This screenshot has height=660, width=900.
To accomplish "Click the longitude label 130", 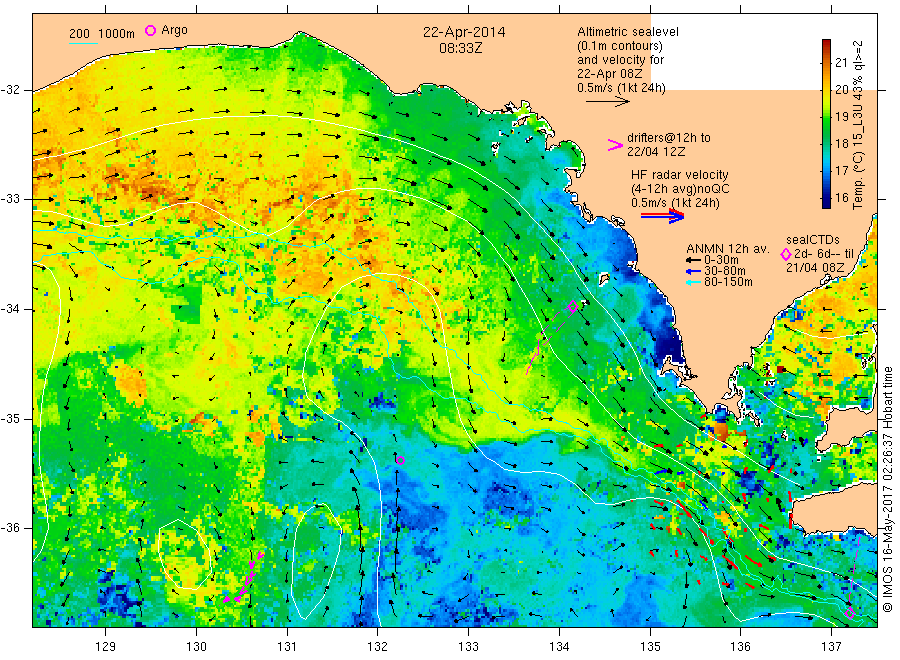I will point(196,647).
